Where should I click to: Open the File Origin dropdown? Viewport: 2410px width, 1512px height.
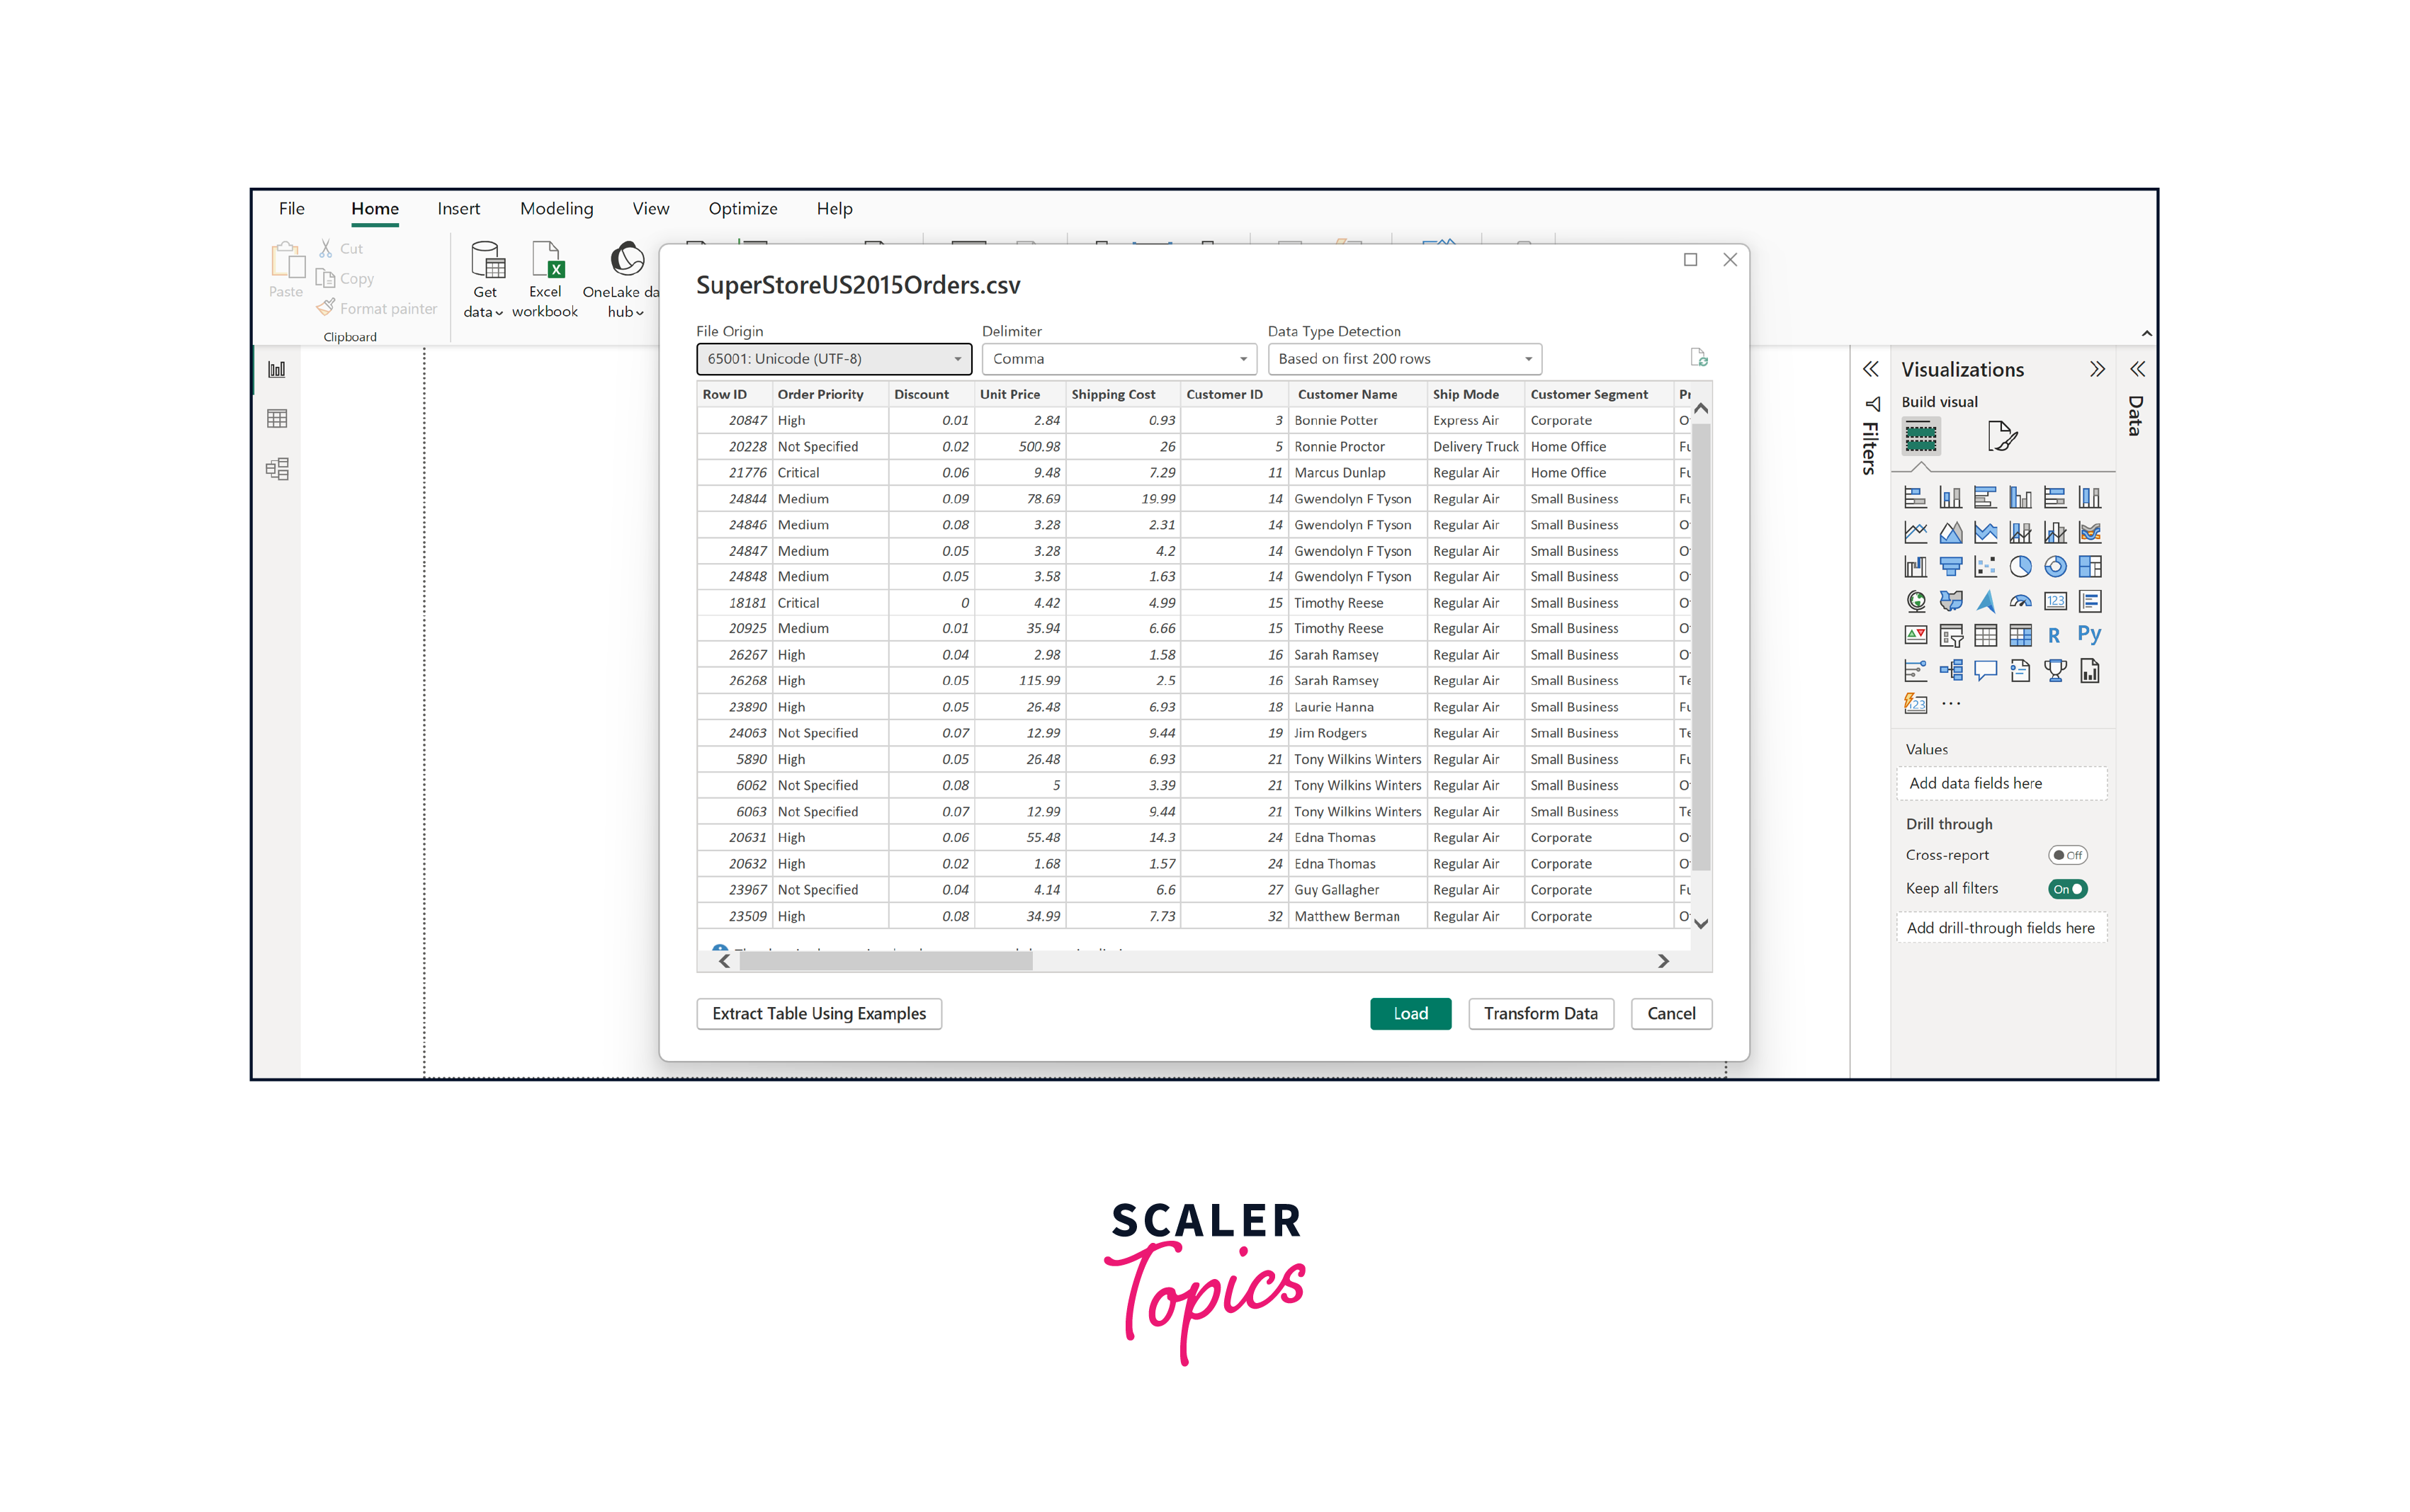coord(833,358)
